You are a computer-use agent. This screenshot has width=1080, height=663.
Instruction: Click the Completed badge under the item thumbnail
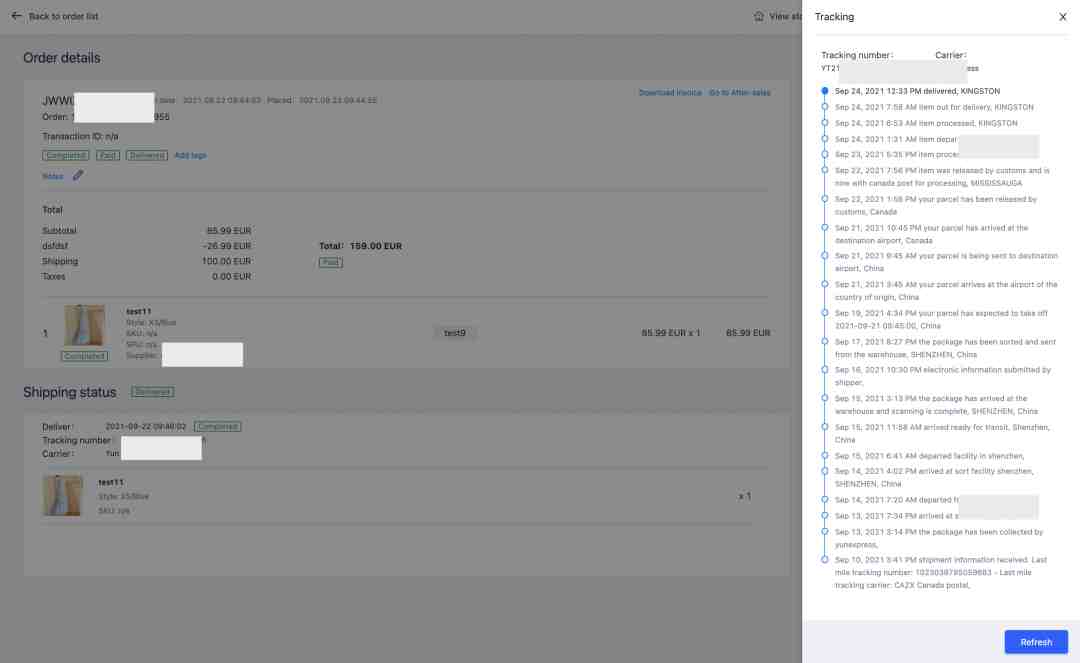click(84, 356)
